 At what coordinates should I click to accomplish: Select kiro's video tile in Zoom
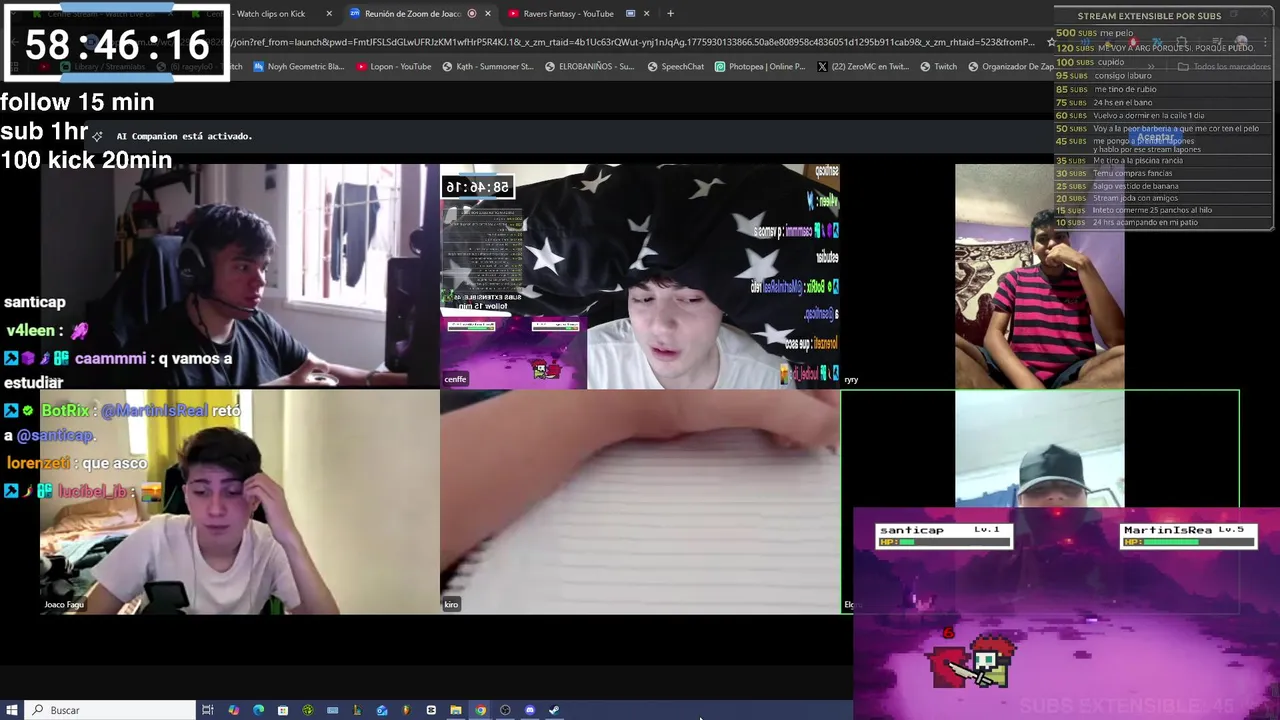pos(640,502)
